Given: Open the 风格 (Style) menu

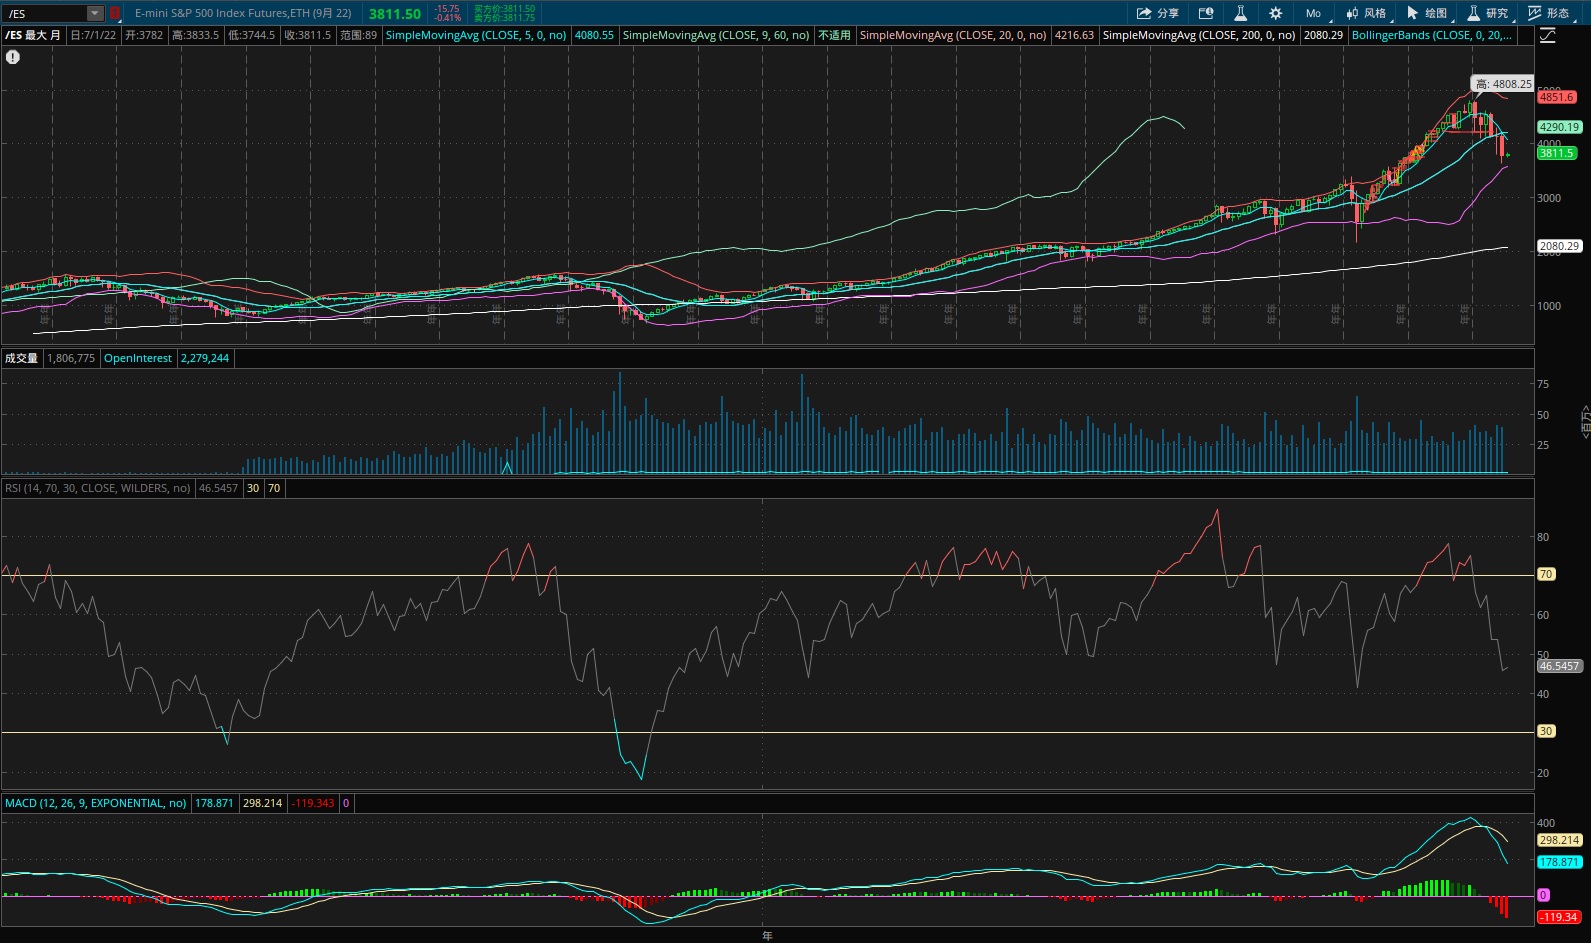Looking at the screenshot, I should [x=1366, y=13].
